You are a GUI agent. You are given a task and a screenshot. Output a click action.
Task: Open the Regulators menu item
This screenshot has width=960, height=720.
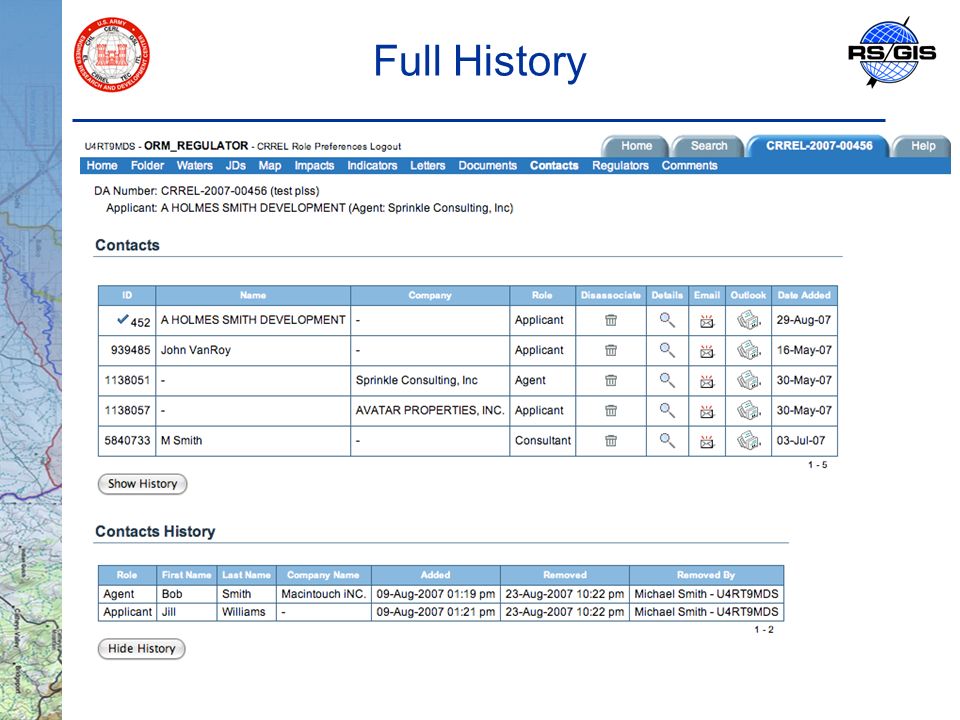(x=620, y=165)
